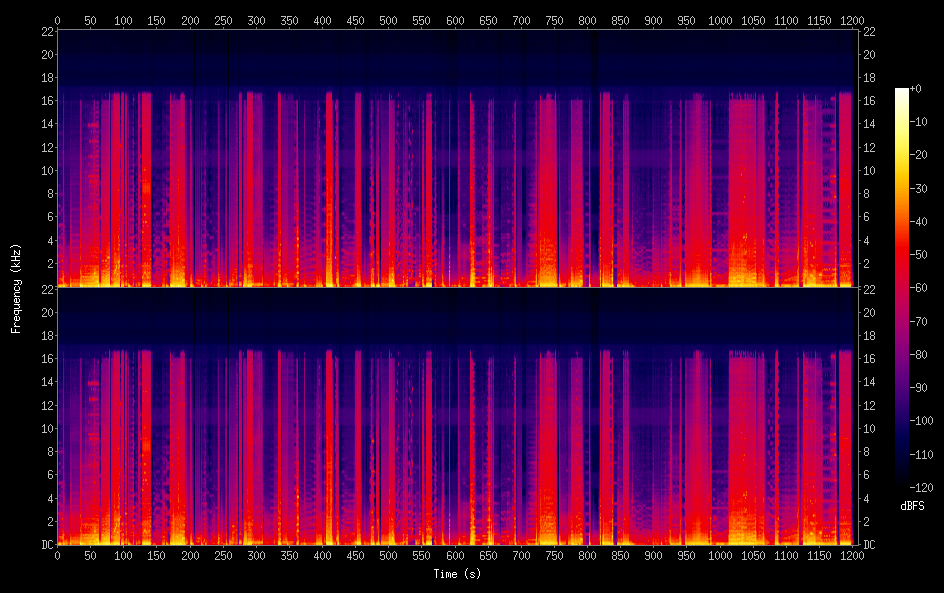This screenshot has width=944, height=593.
Task: Click the DC label on the left frequency axis
Action: click(x=44, y=545)
